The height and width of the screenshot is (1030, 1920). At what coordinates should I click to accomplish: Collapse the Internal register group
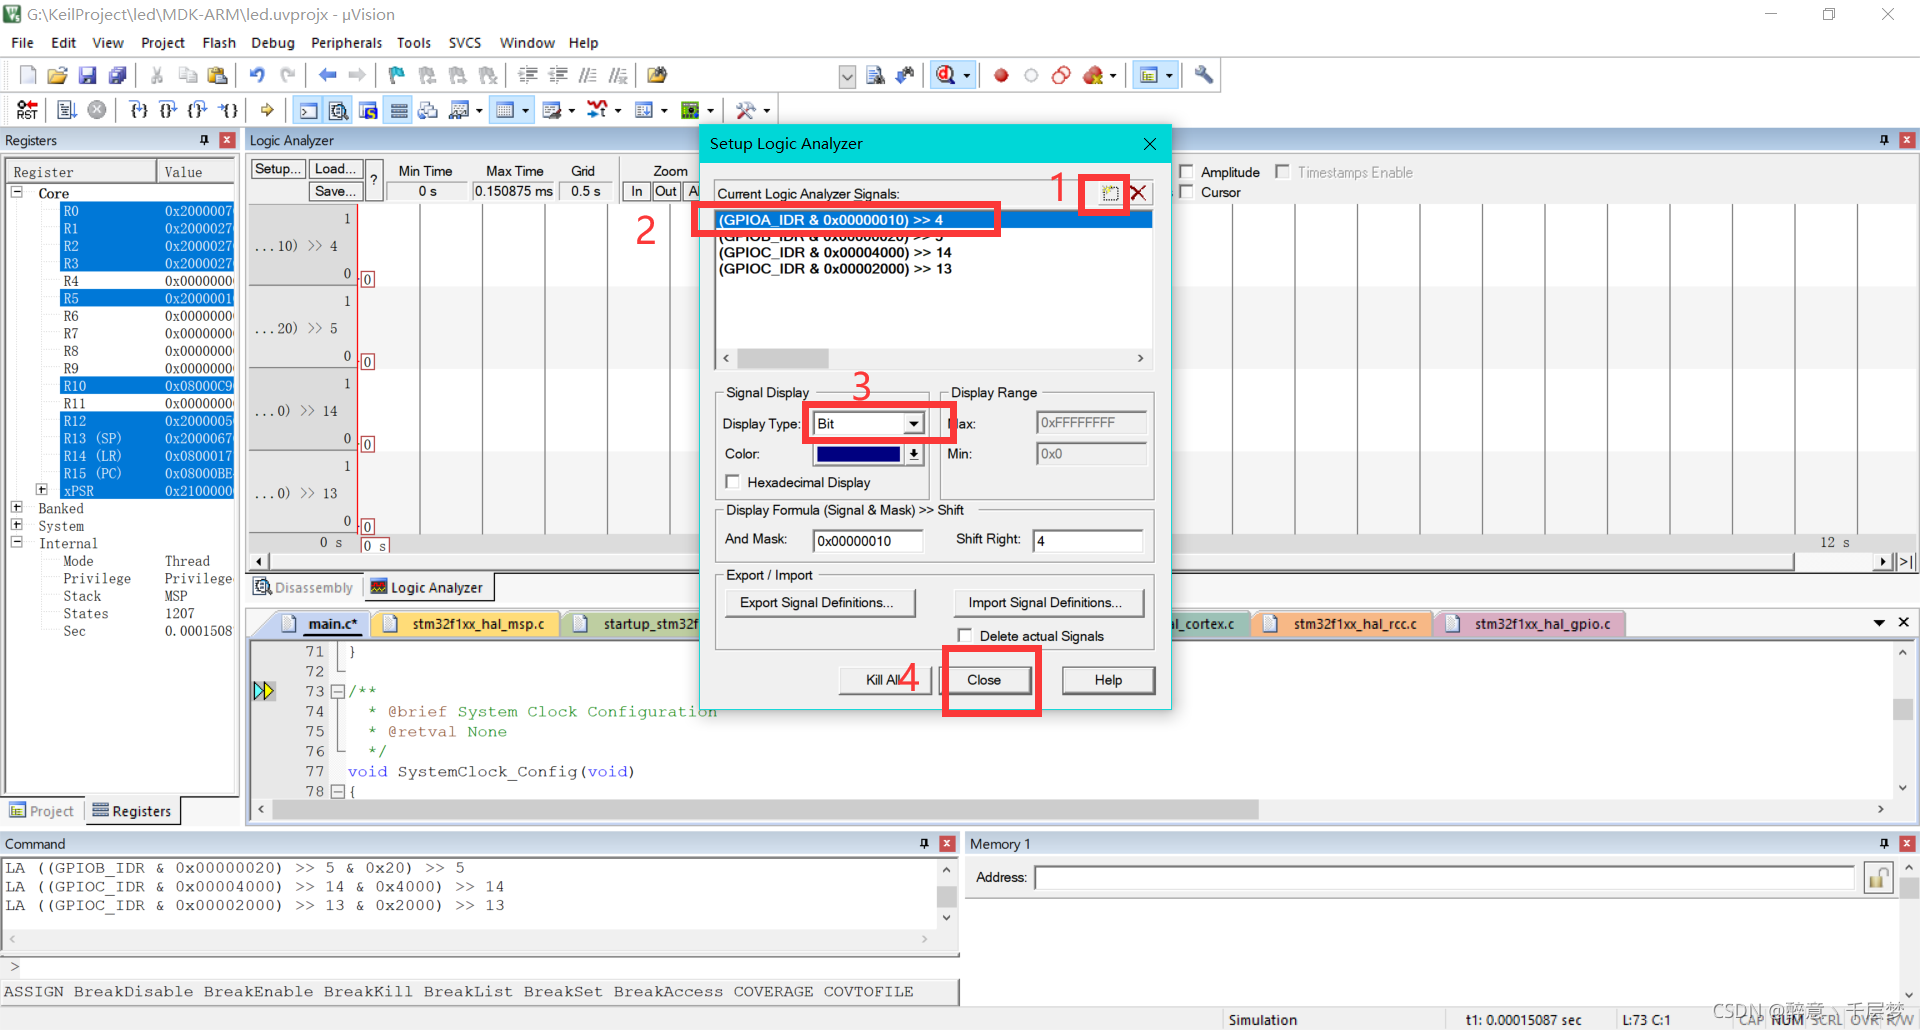click(x=17, y=542)
